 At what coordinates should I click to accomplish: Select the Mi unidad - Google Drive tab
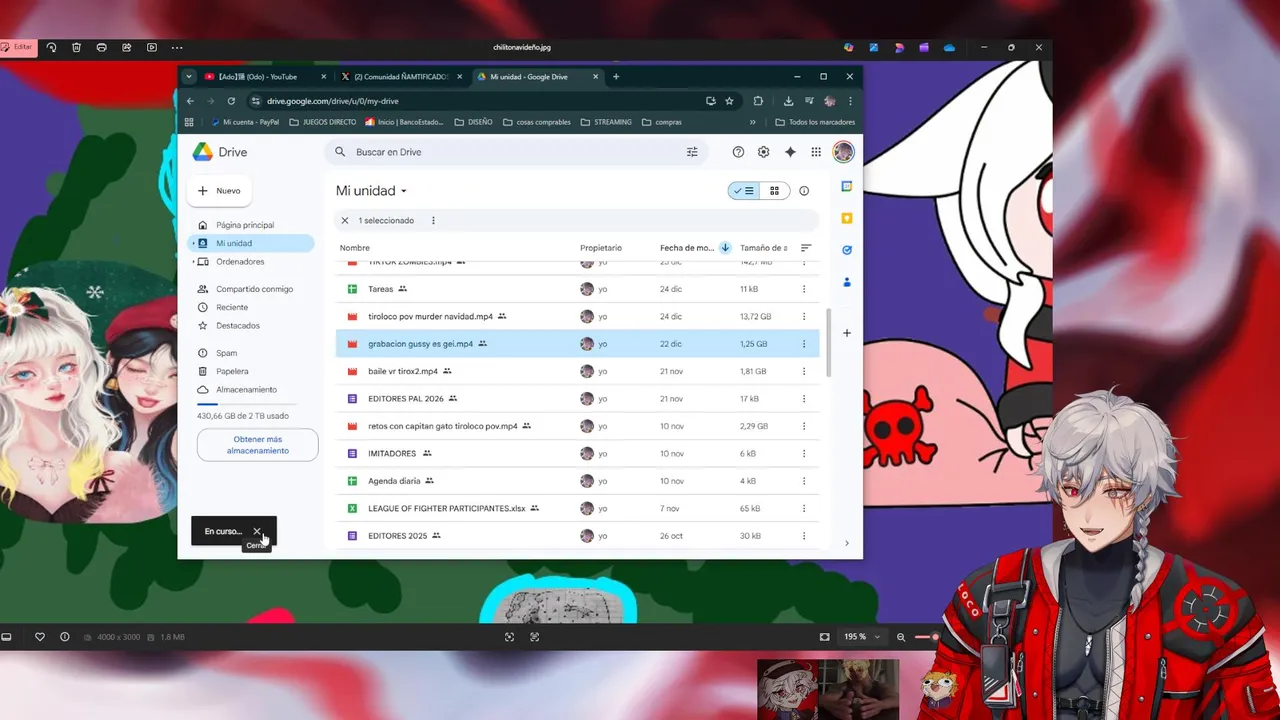tap(537, 77)
